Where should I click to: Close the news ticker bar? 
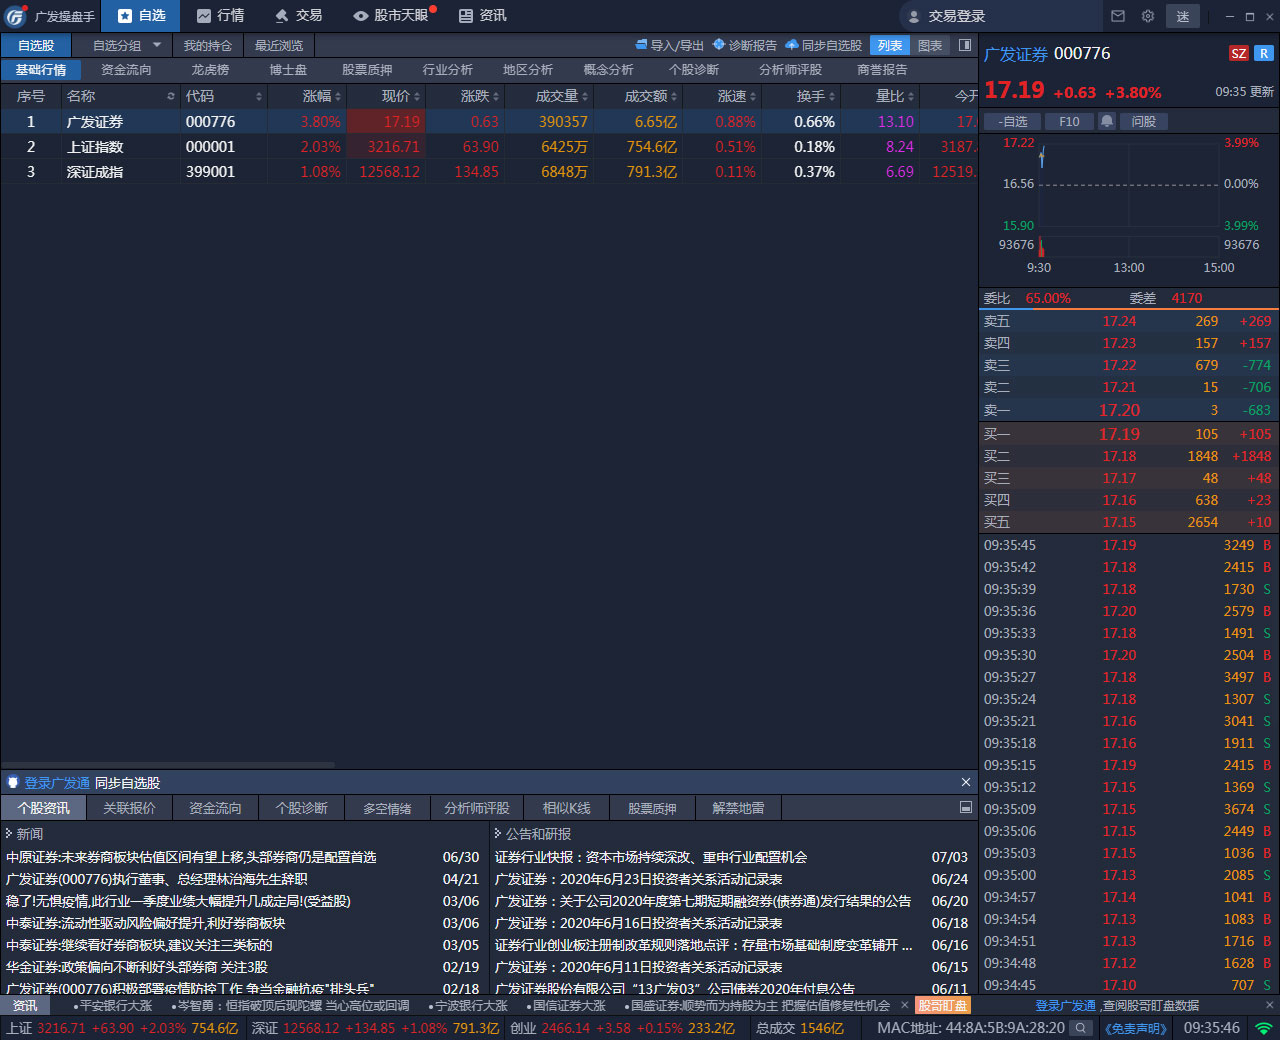pos(904,1005)
